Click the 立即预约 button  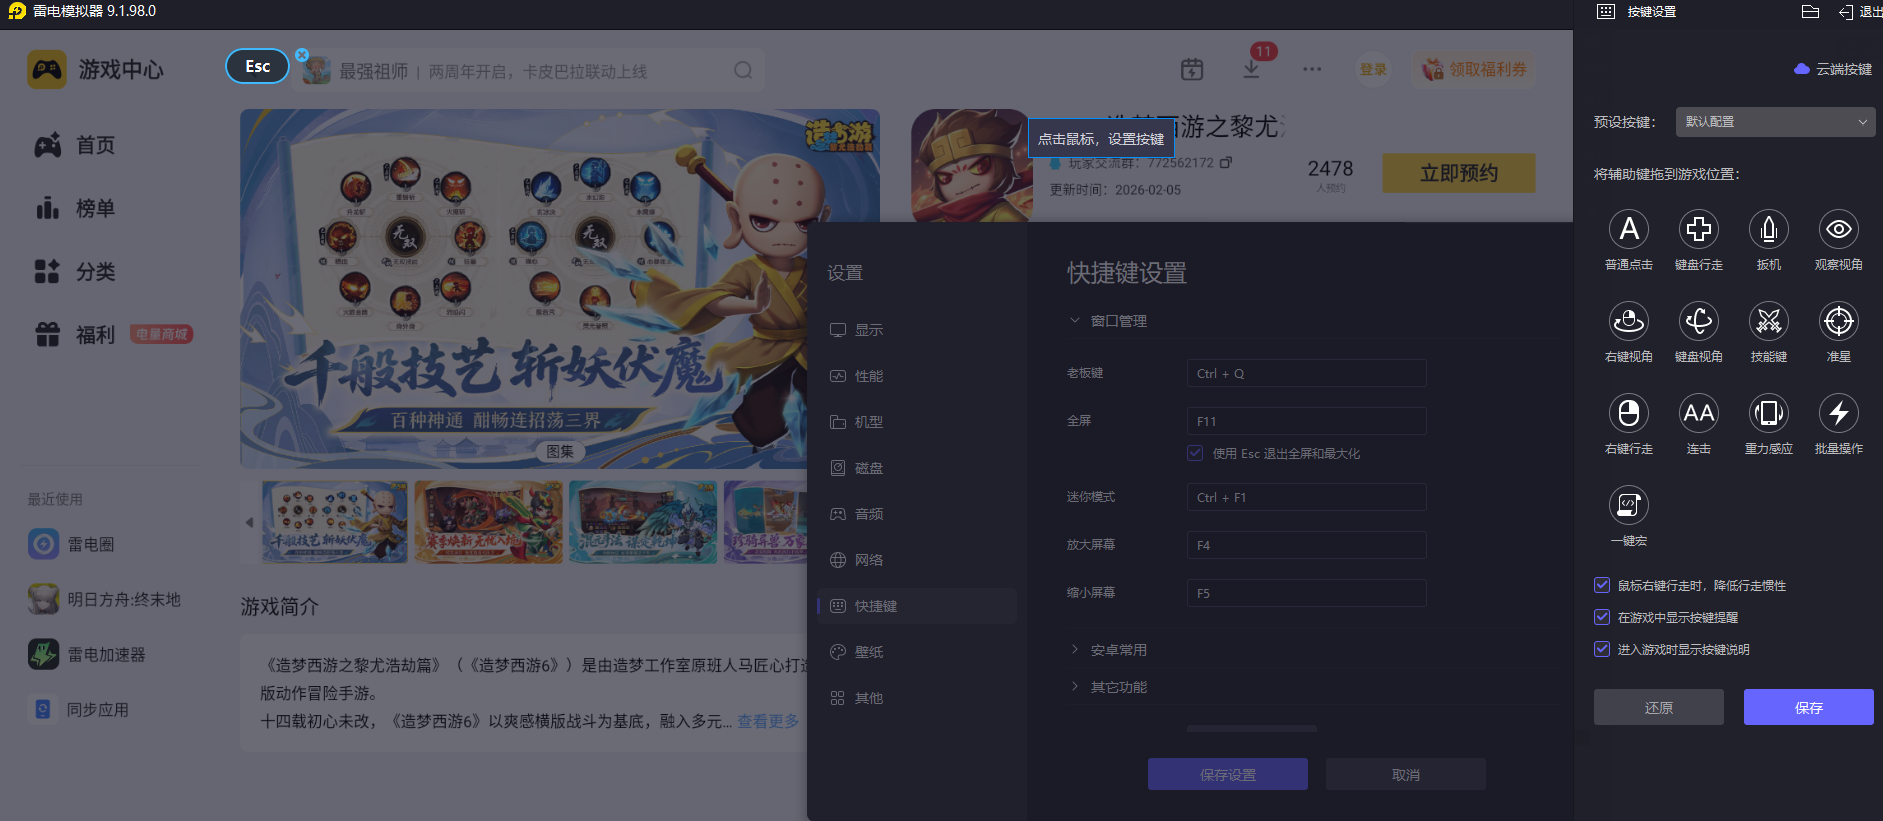[x=1458, y=173]
